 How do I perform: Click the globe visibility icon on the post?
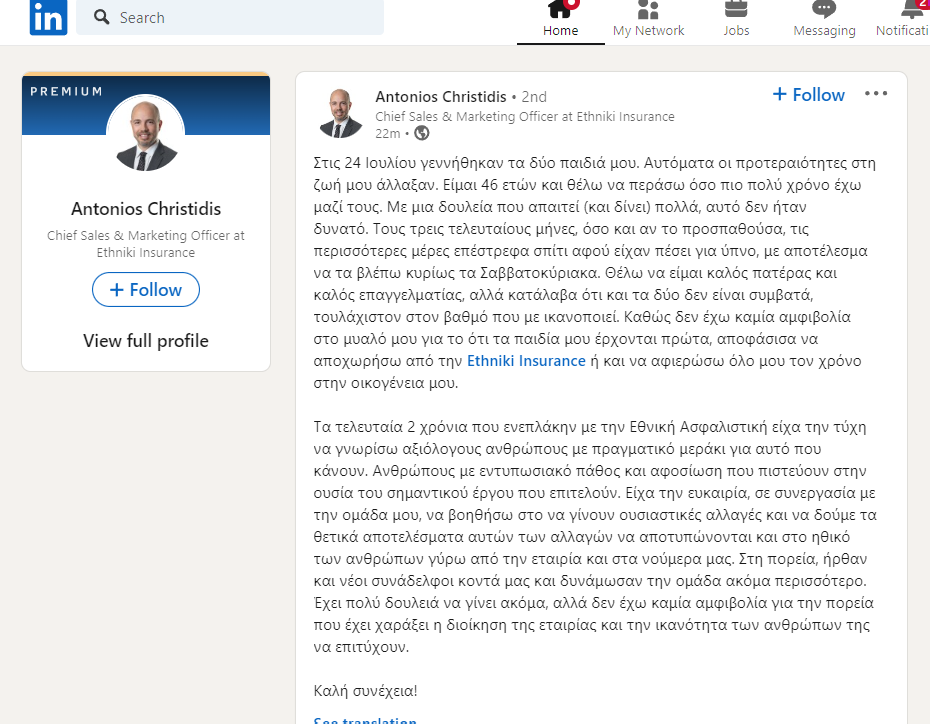[421, 133]
